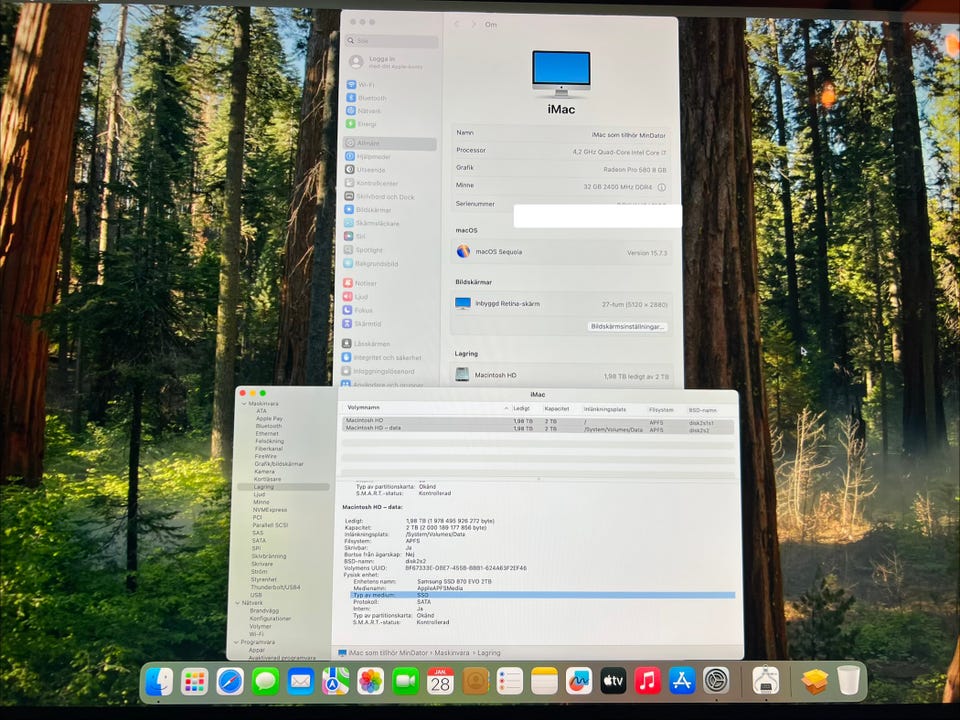
Task: Go back with the Settings back arrow
Action: pos(457,24)
